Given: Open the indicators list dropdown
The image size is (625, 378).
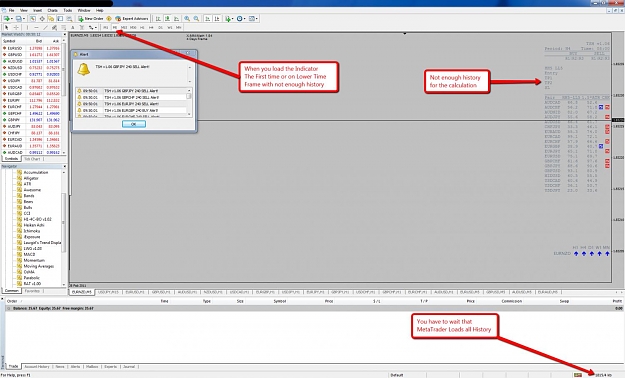Looking at the screenshot, I should [229, 18].
